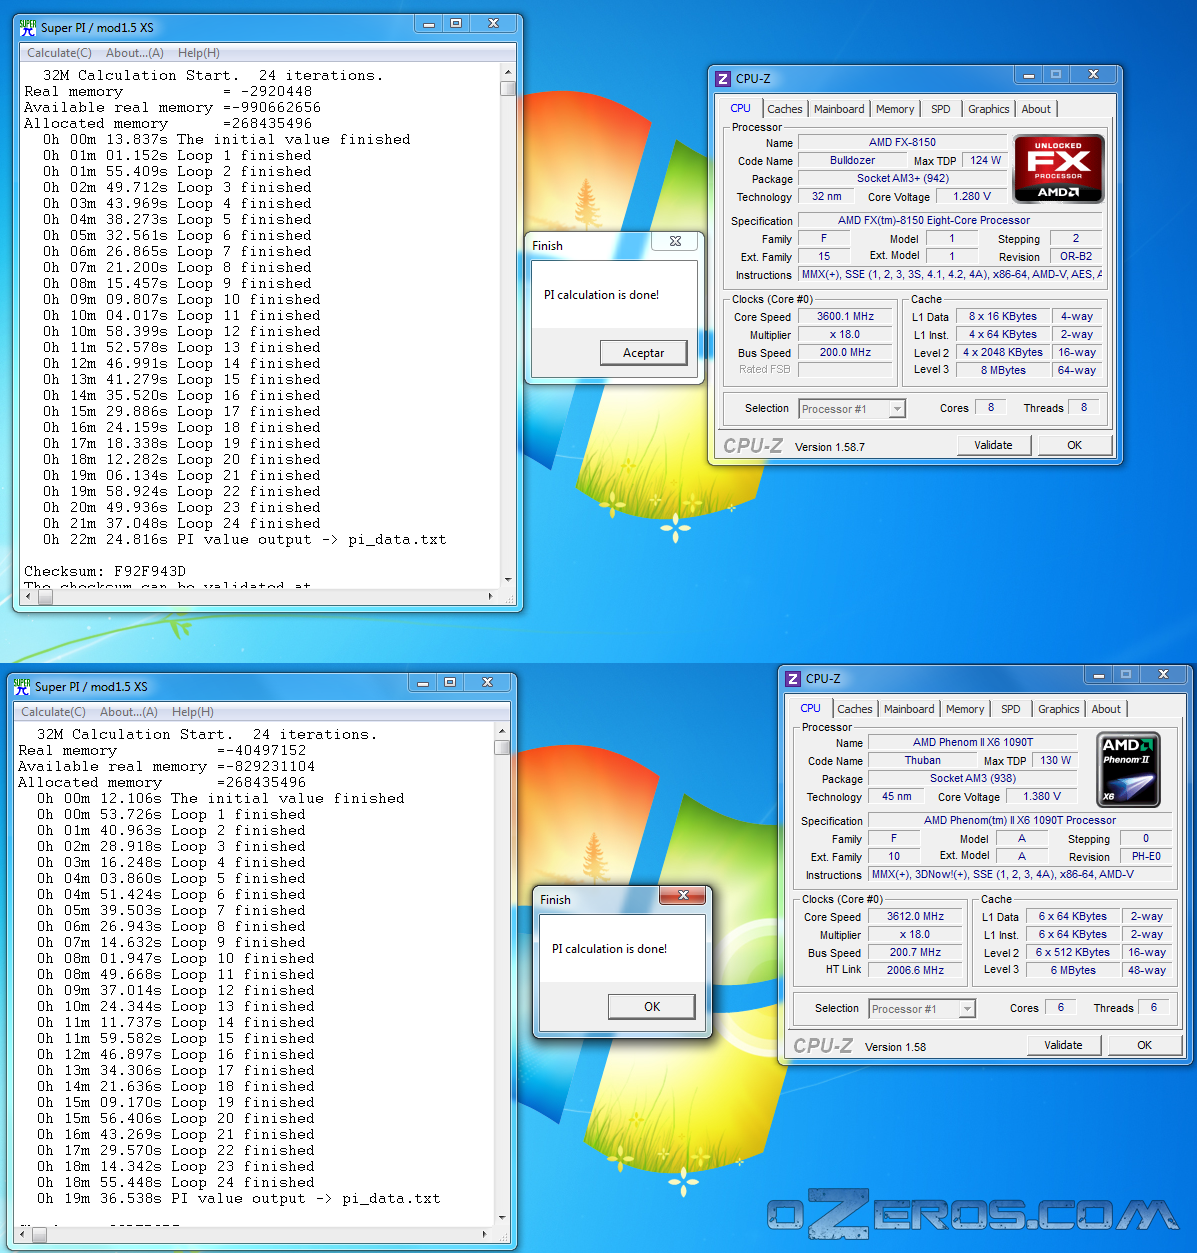Switch to the Memory tab in the Phenom II CPU-Z window
Image resolution: width=1197 pixels, height=1253 pixels.
click(965, 709)
